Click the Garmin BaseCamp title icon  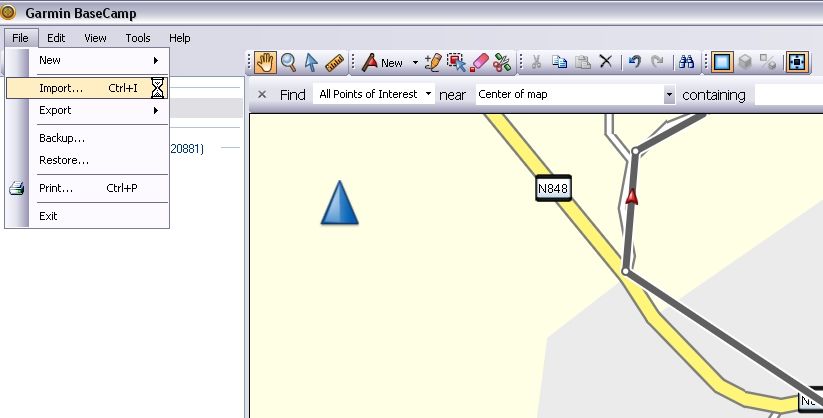(8, 12)
